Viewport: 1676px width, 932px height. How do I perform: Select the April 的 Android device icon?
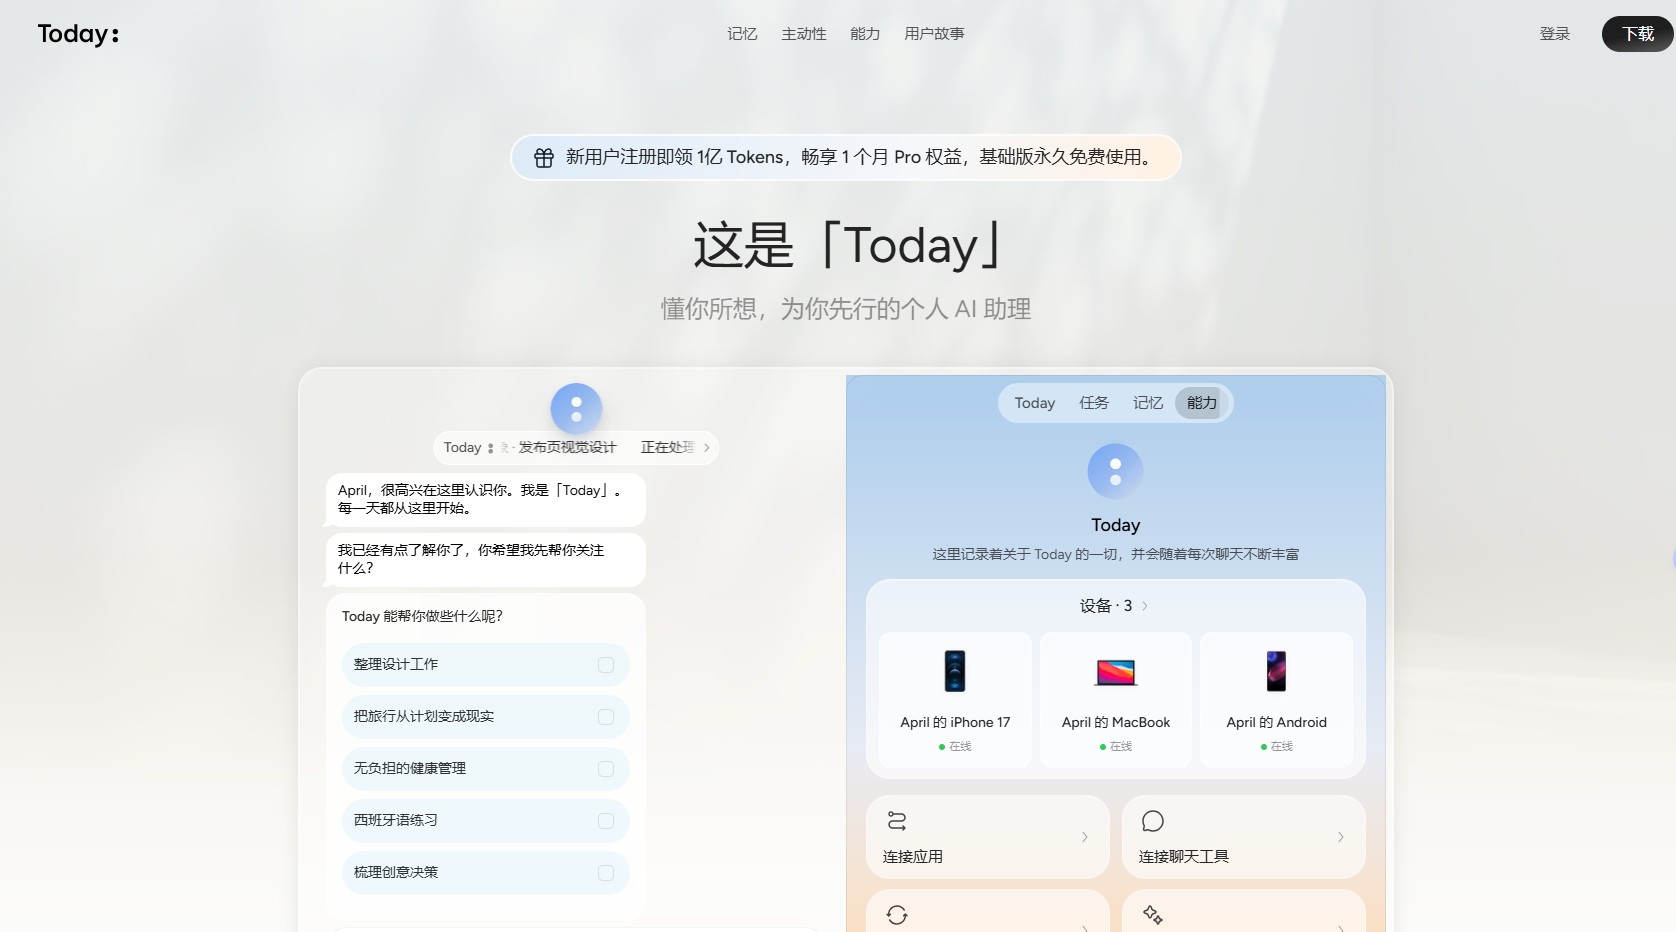click(1276, 671)
